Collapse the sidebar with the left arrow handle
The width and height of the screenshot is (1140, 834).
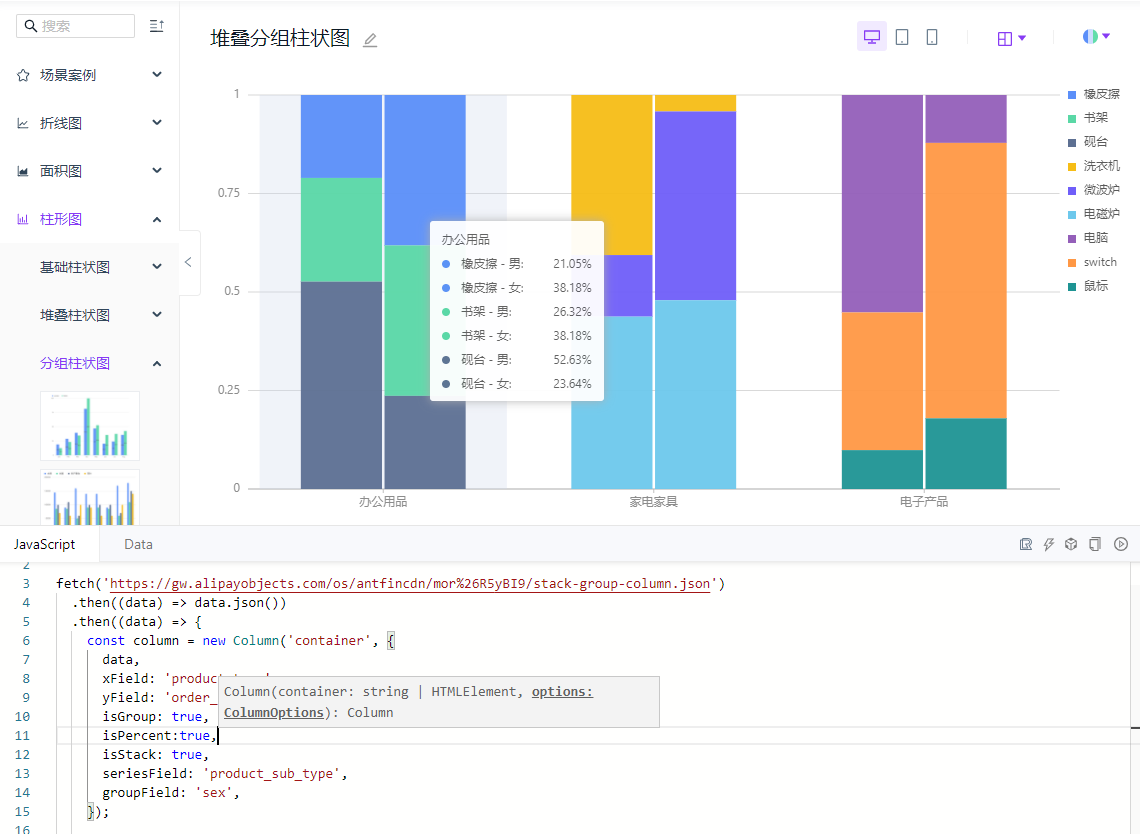tap(188, 262)
